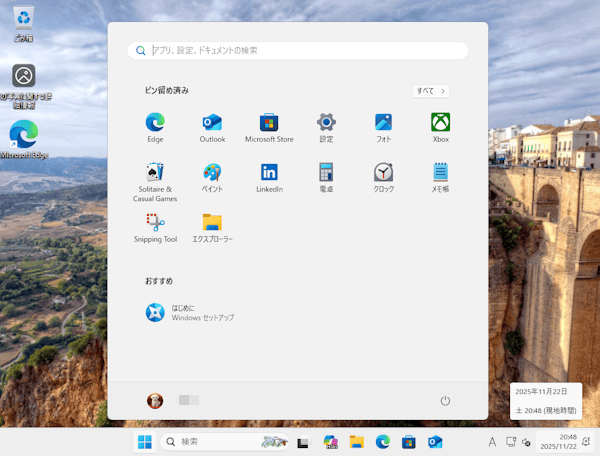The image size is (600, 456).
Task: Launch Outlook from Start menu
Action: [x=212, y=128]
